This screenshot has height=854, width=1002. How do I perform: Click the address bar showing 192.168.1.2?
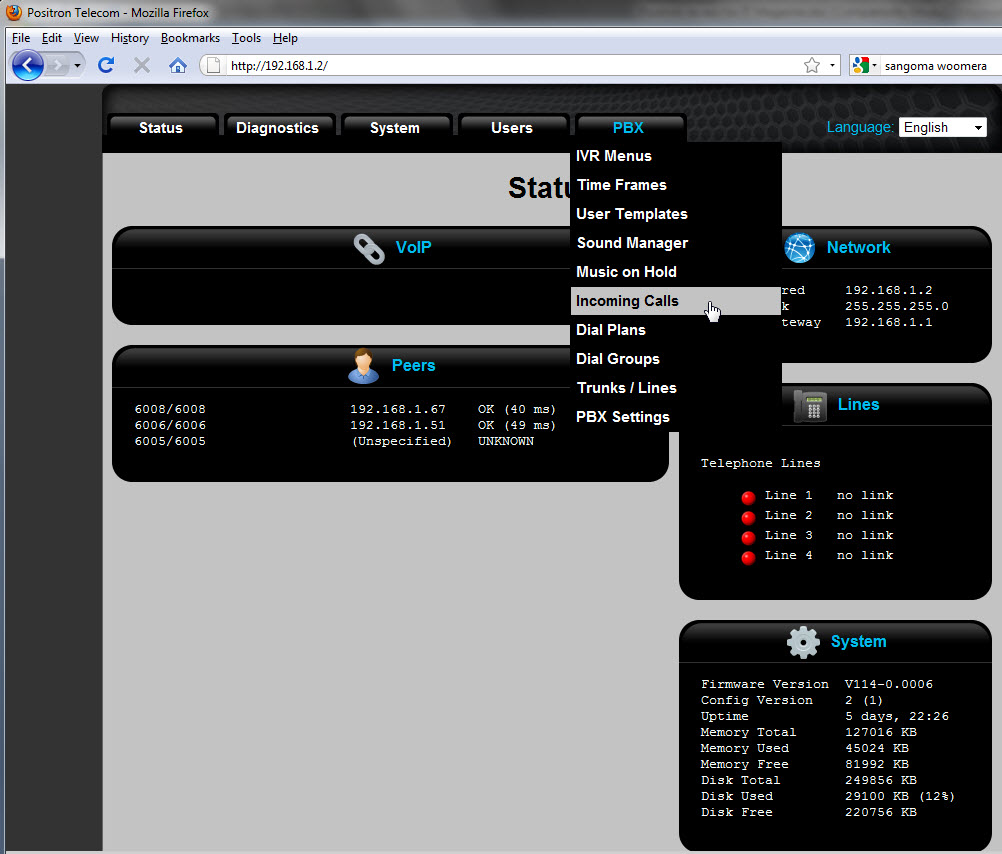(x=500, y=66)
